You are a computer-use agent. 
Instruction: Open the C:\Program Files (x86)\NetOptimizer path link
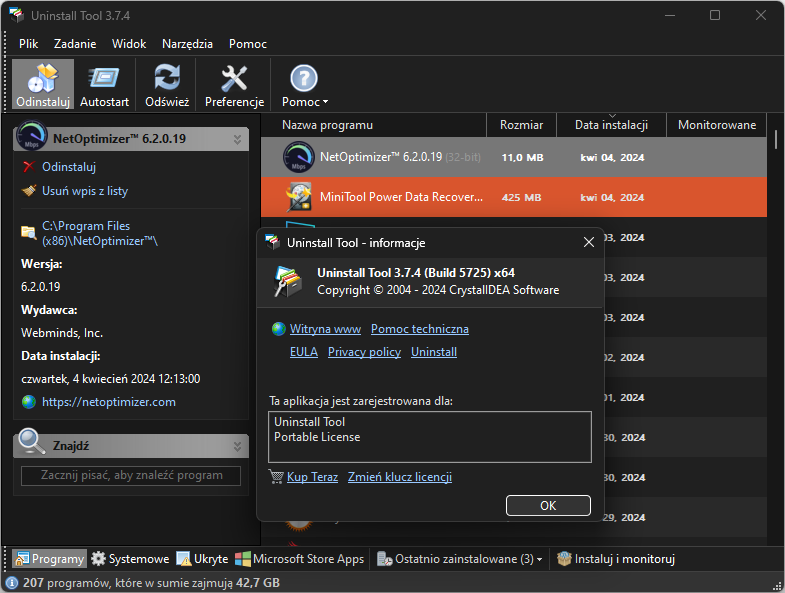tap(100, 233)
